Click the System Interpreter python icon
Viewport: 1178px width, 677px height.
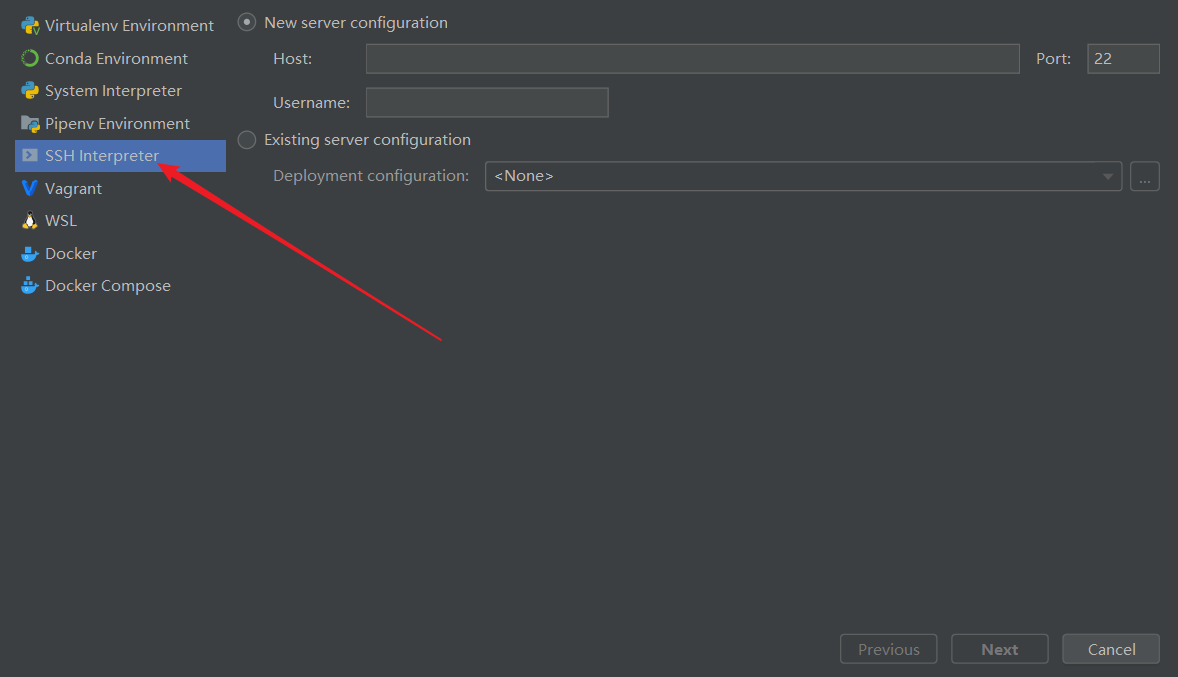click(x=29, y=91)
